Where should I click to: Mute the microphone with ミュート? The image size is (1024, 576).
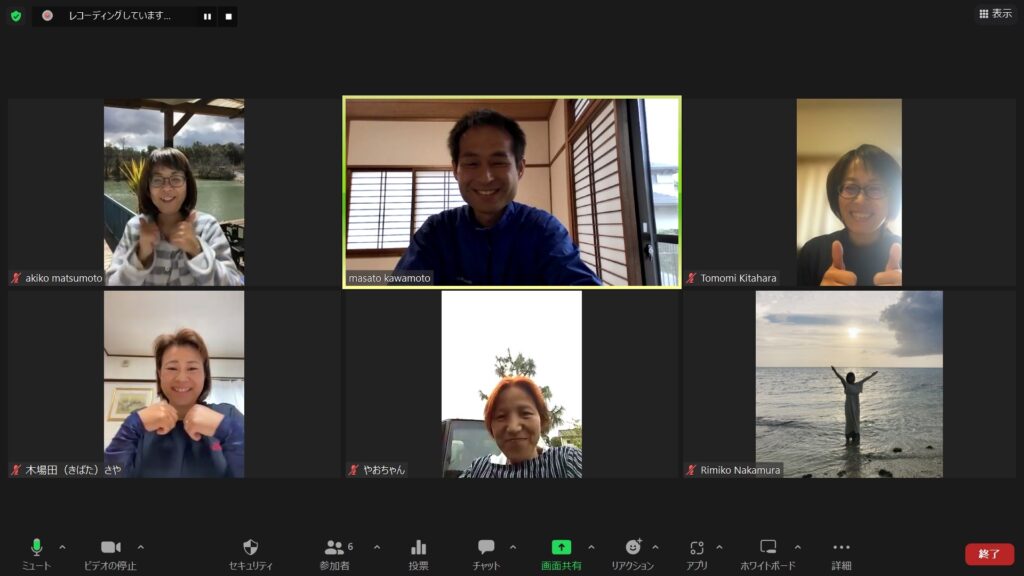pos(36,554)
